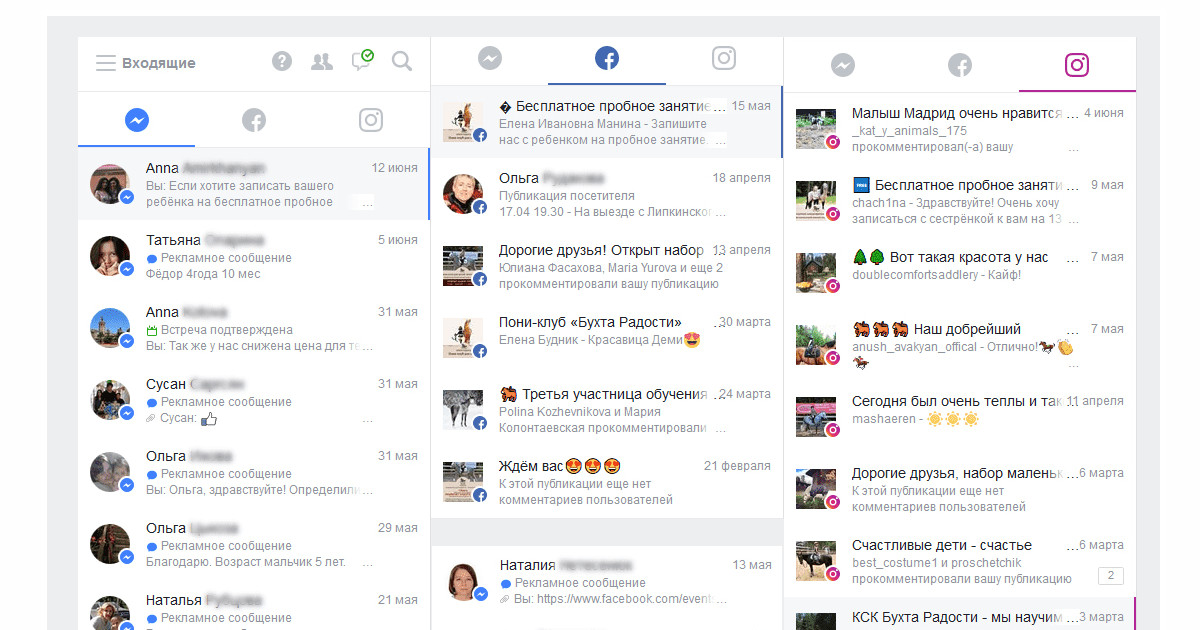Click the comment count badge showing 2
This screenshot has height=630, width=1200.
coord(1110,576)
